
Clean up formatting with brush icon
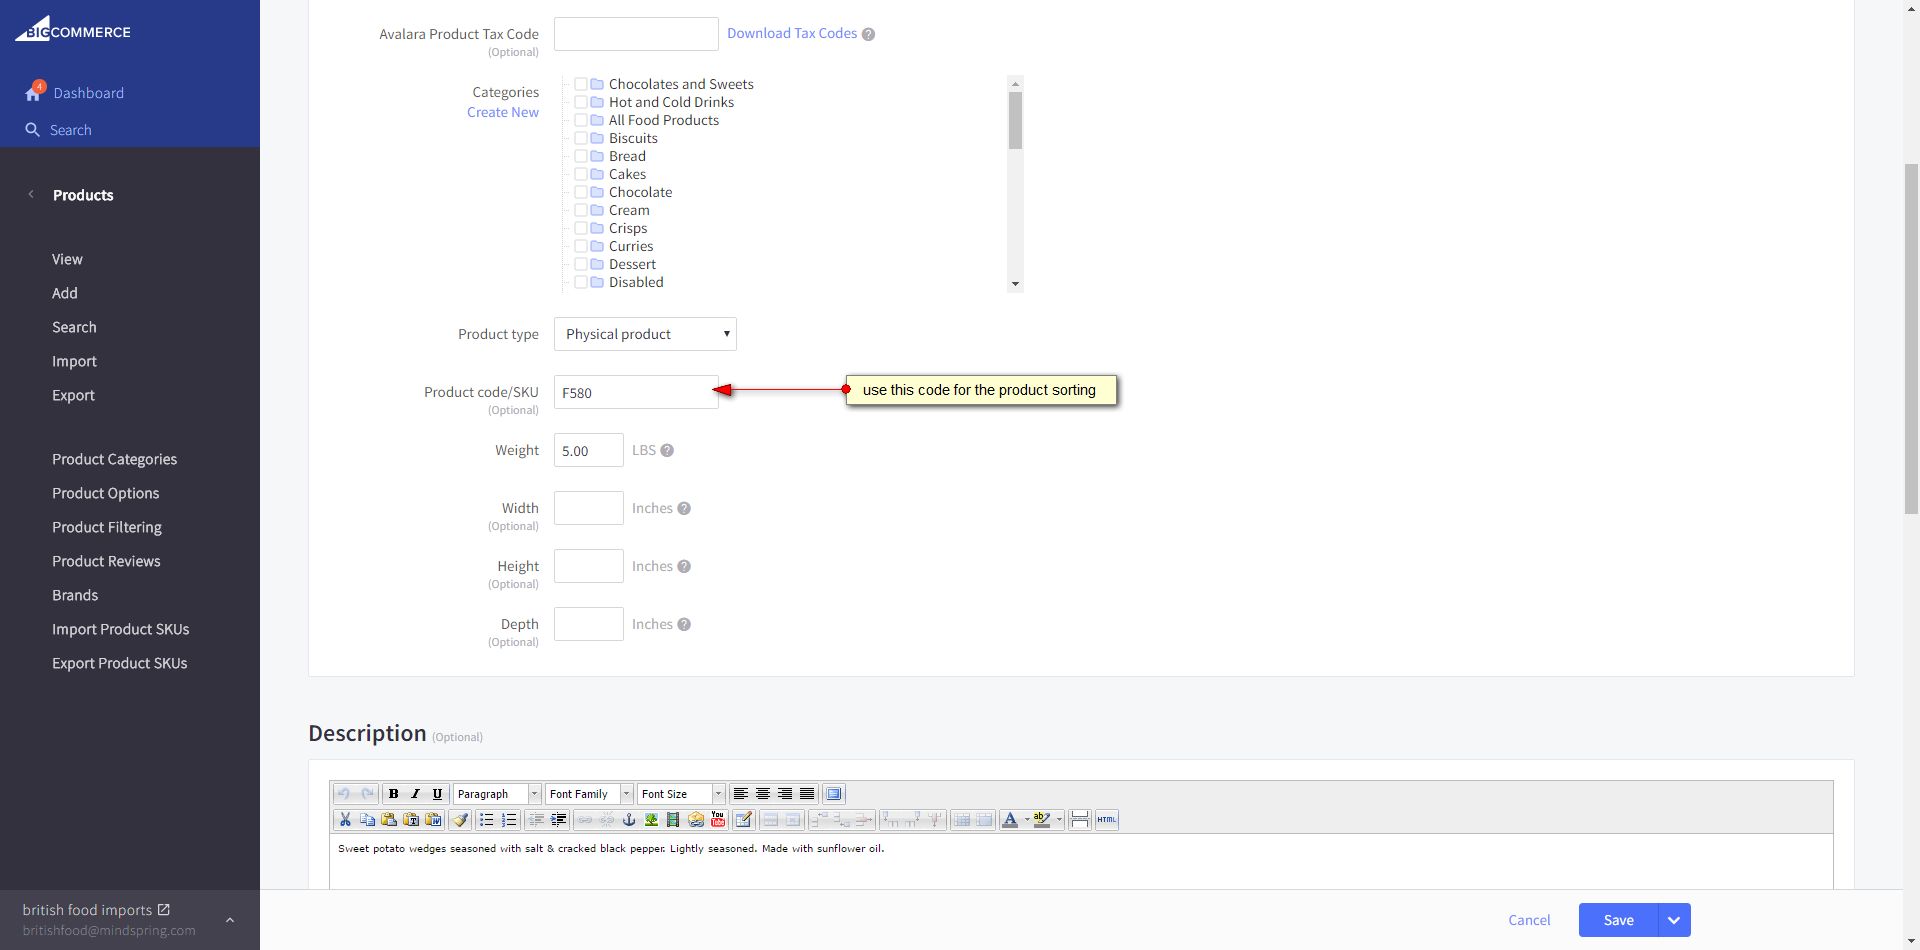pos(460,820)
